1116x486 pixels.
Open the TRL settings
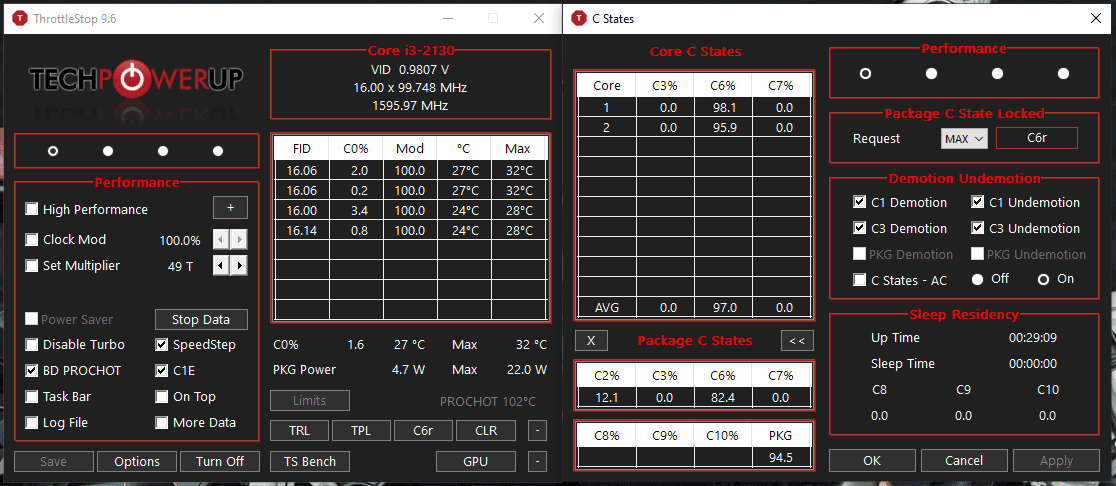(x=300, y=430)
